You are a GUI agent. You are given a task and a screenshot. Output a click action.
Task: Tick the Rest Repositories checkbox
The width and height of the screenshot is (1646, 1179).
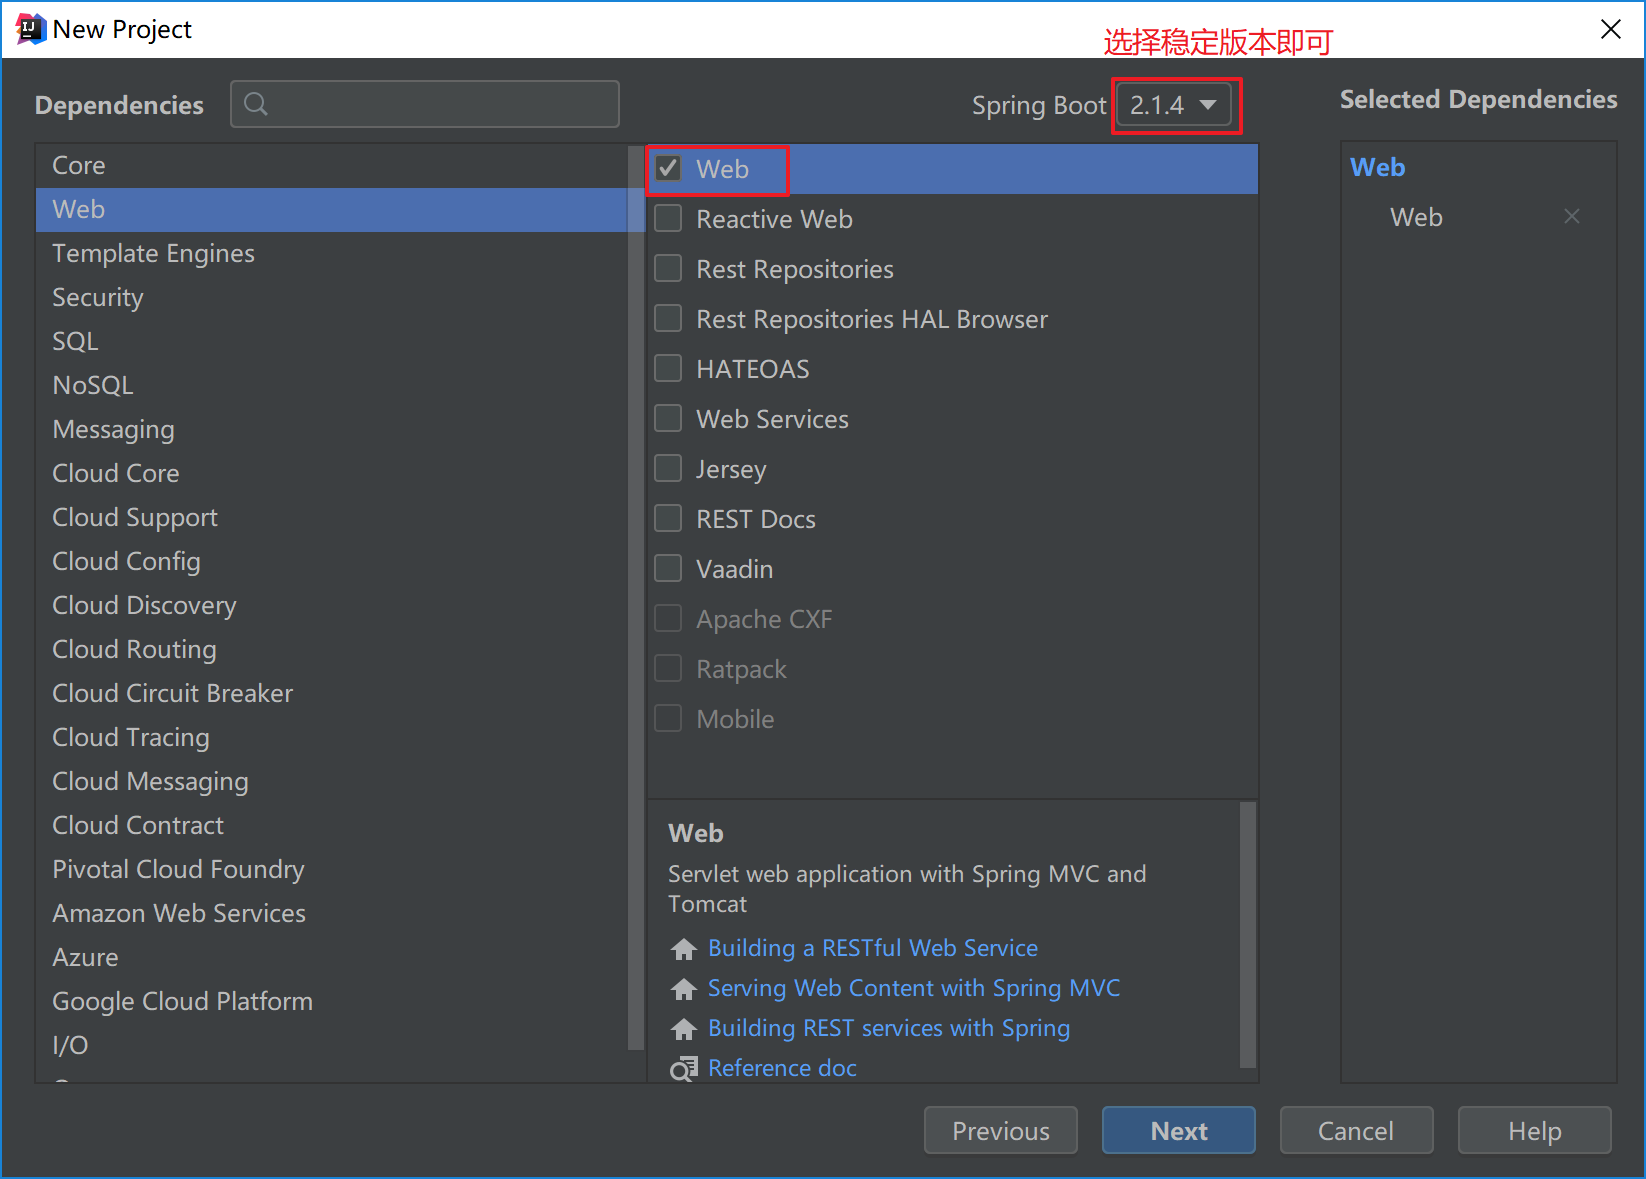click(x=668, y=268)
